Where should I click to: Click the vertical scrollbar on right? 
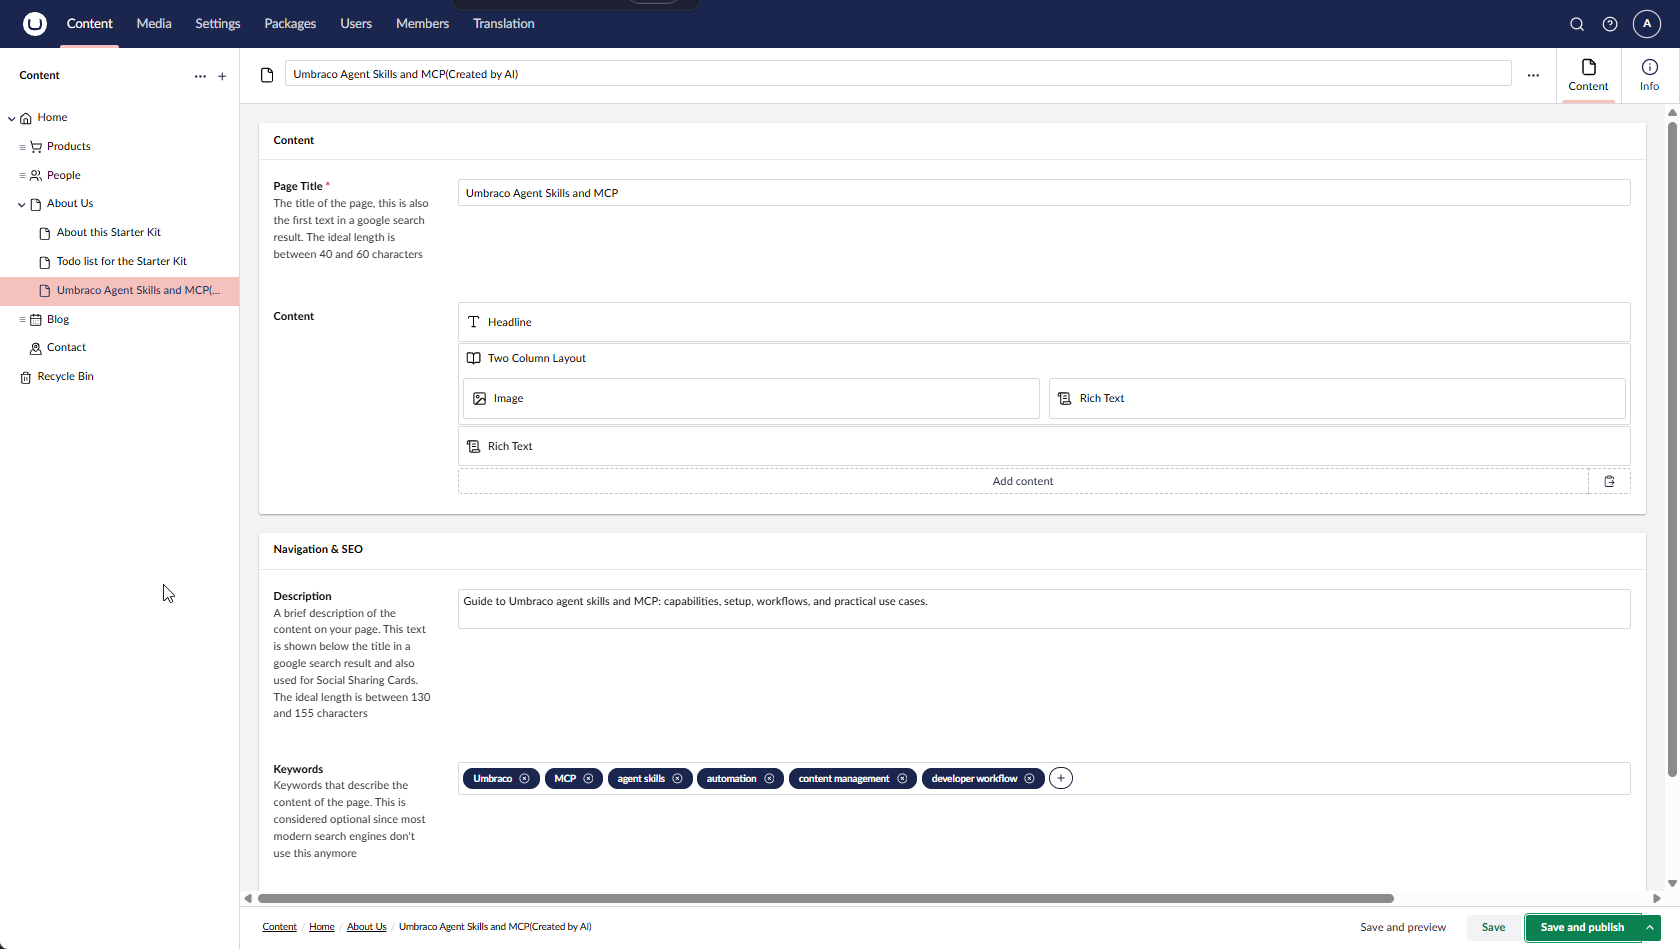[x=1672, y=449]
